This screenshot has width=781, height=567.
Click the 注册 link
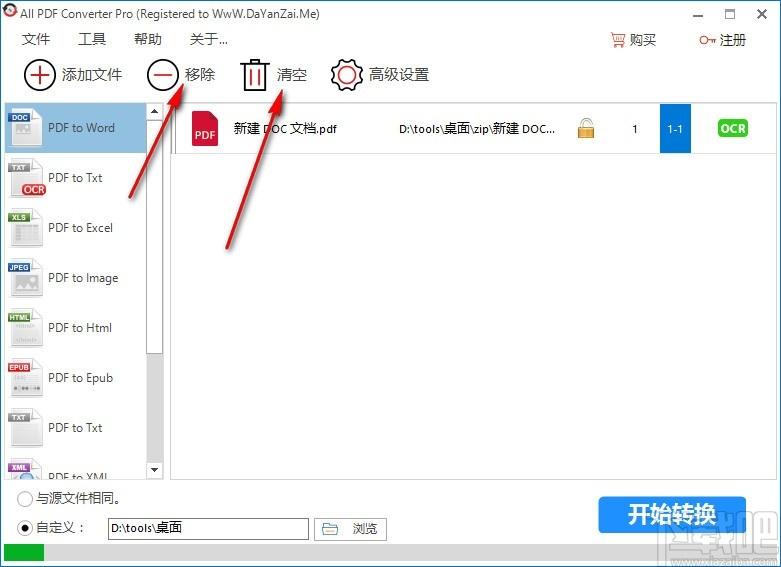coord(733,40)
